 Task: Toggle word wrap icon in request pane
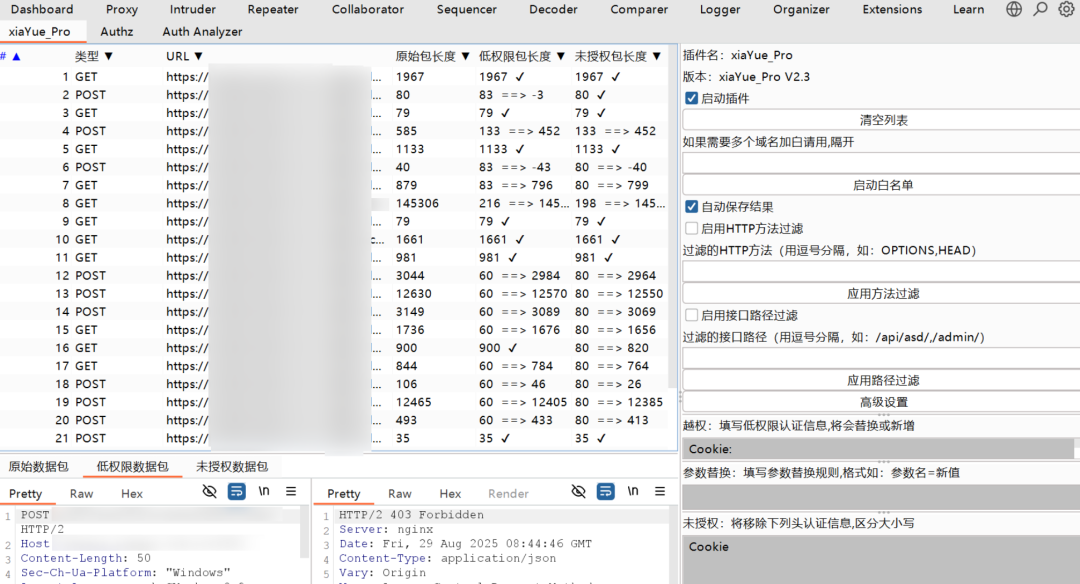[x=236, y=491]
